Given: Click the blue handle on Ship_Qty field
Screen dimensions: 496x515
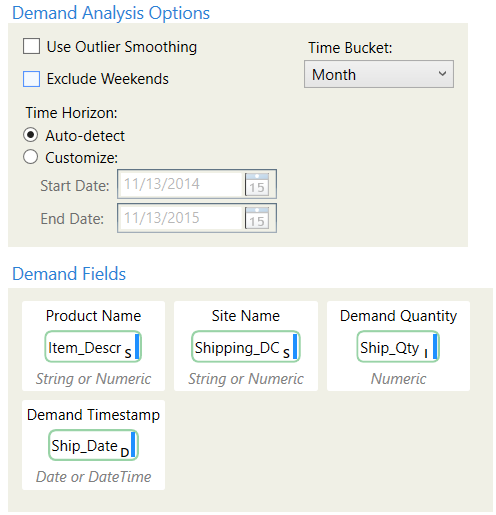Looking at the screenshot, I should 435,347.
